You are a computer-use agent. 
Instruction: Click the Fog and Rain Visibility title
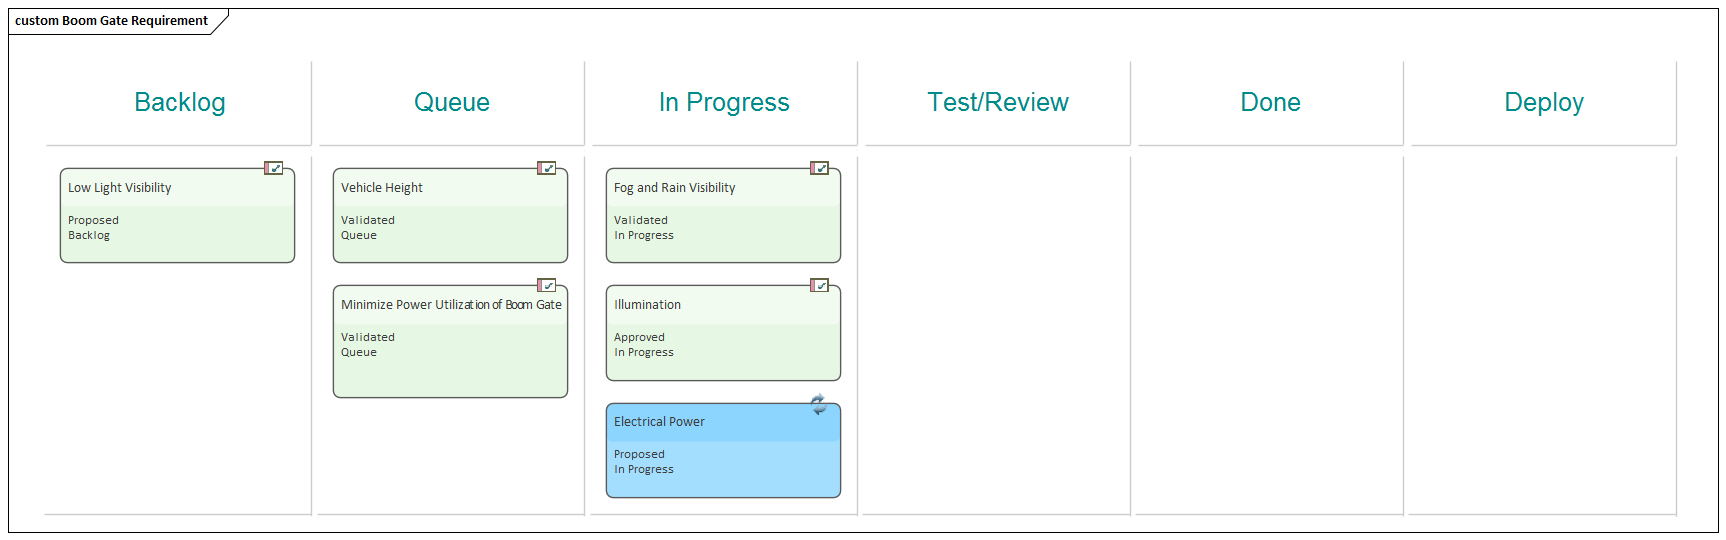coord(674,188)
